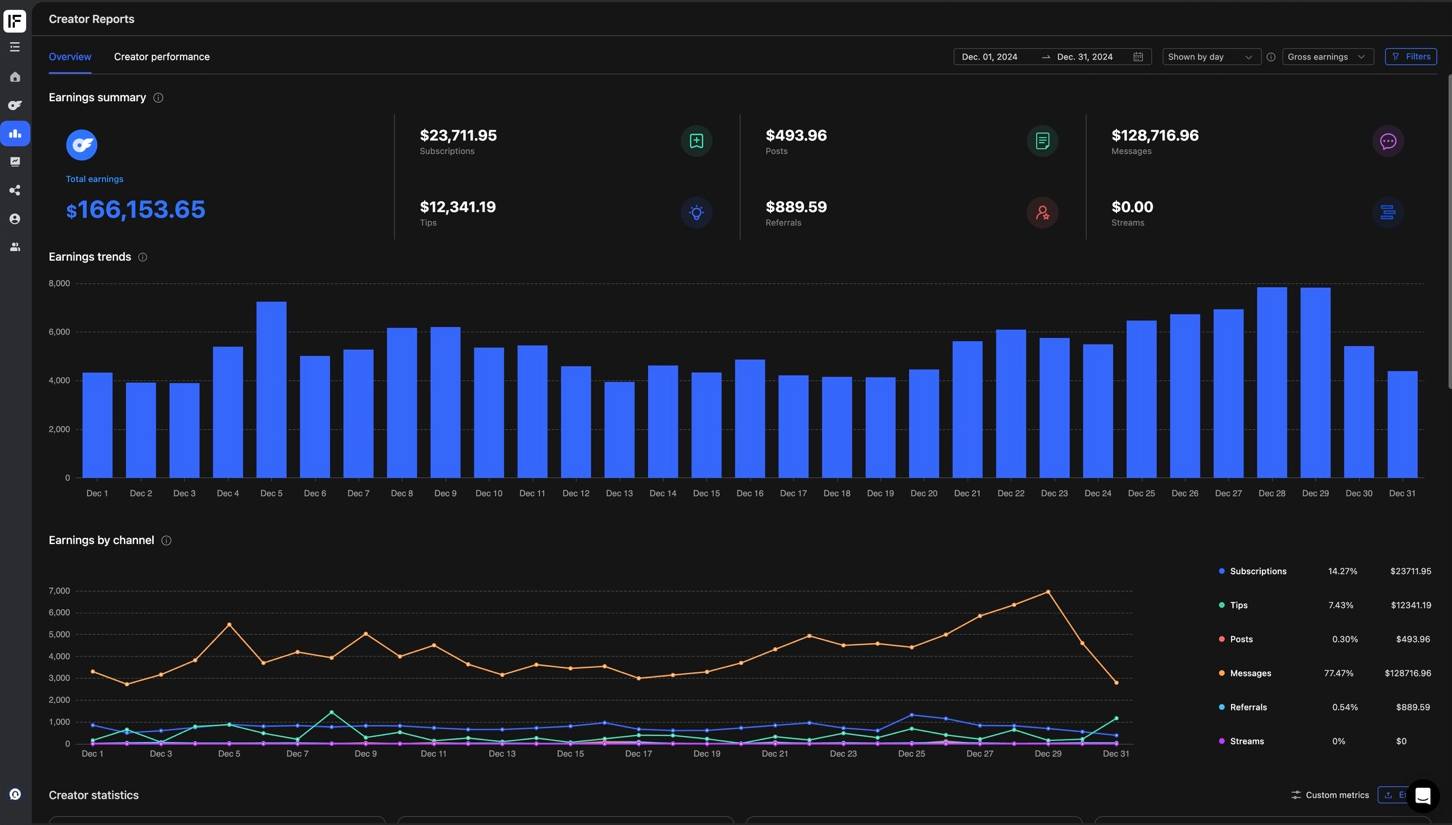1452x825 pixels.
Task: Click the Posts document icon
Action: click(1042, 141)
